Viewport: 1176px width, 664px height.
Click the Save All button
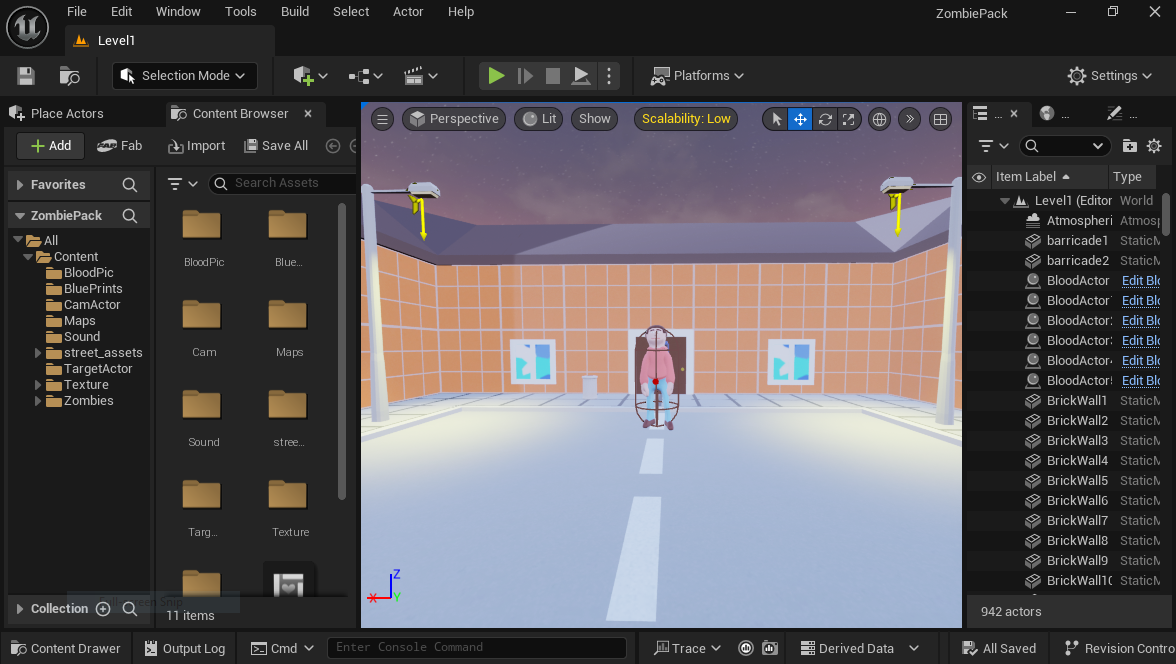(x=275, y=146)
